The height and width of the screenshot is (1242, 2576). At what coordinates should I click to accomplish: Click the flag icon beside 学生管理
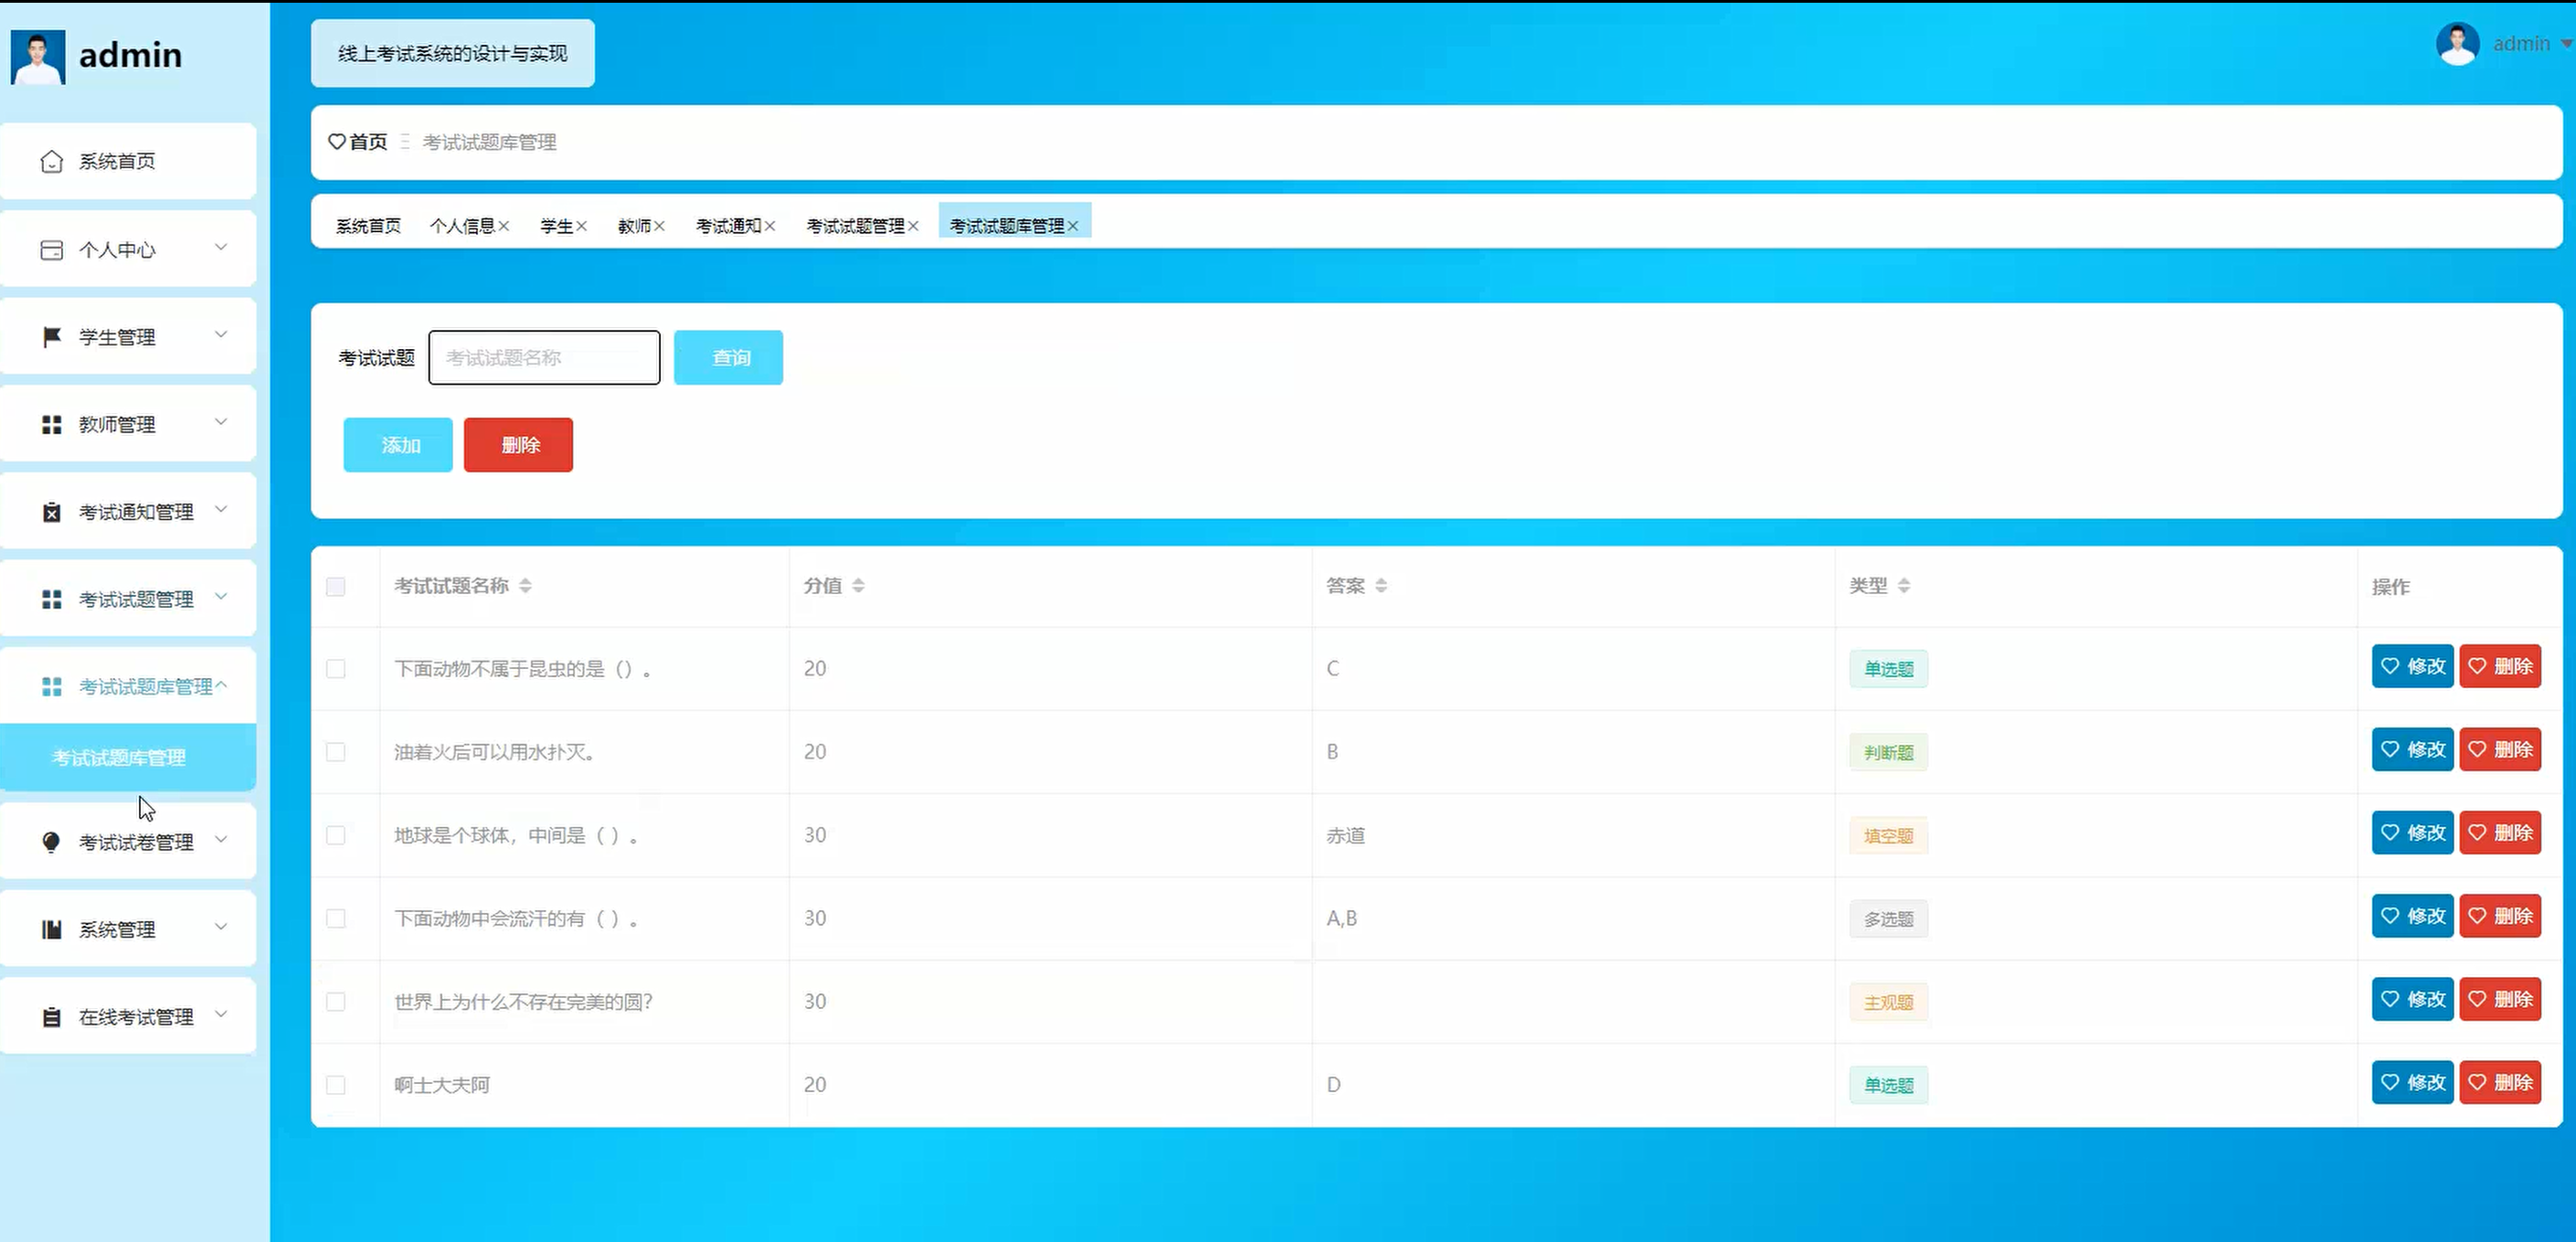pyautogui.click(x=51, y=337)
